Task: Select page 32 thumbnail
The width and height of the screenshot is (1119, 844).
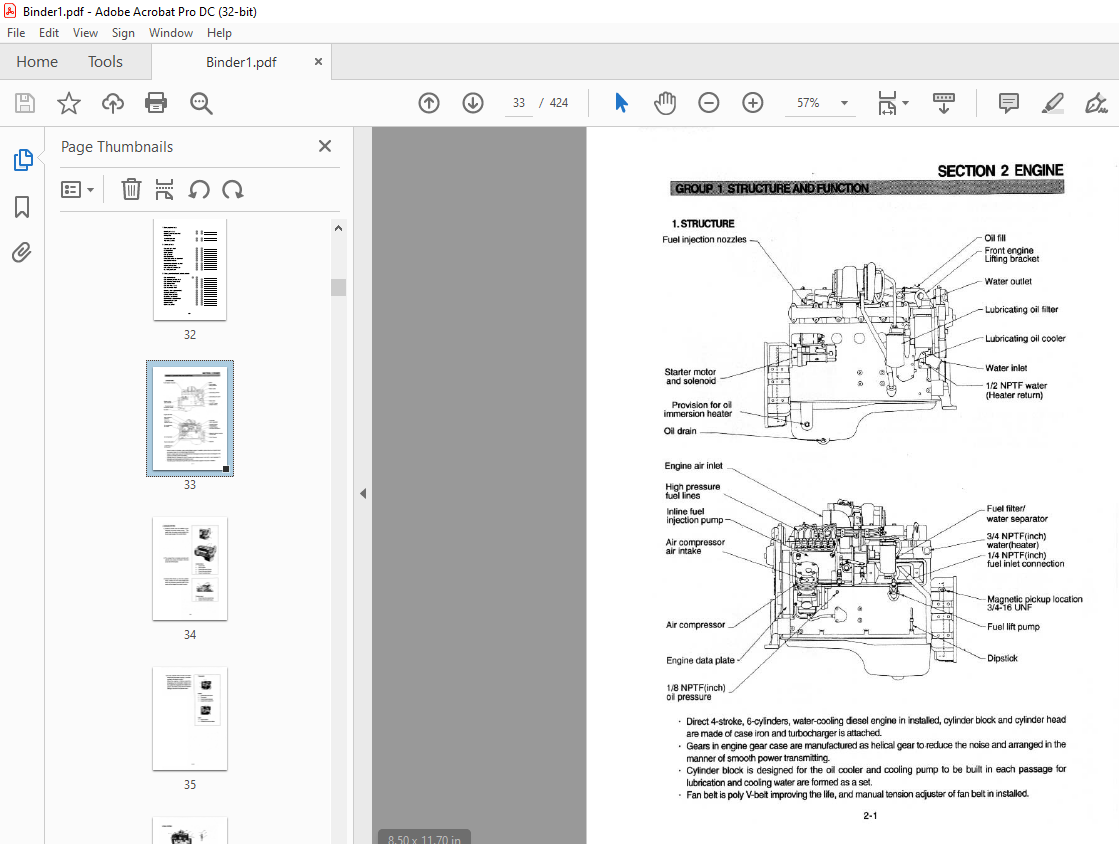Action: (190, 270)
